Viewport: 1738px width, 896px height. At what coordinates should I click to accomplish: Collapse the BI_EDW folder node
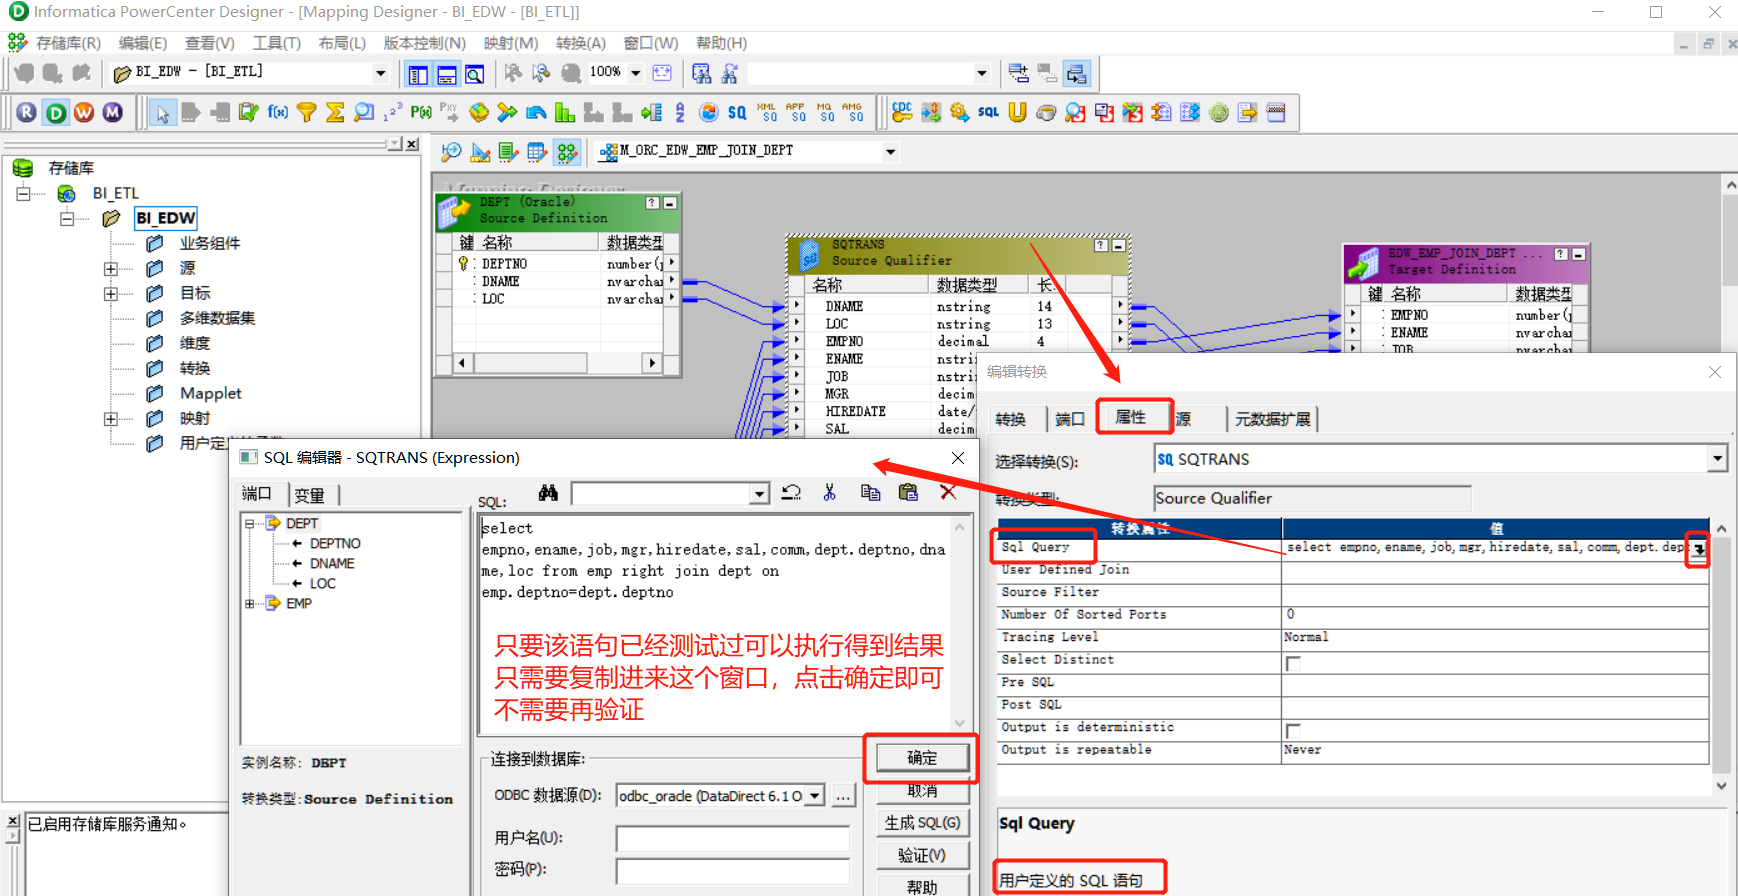coord(66,218)
